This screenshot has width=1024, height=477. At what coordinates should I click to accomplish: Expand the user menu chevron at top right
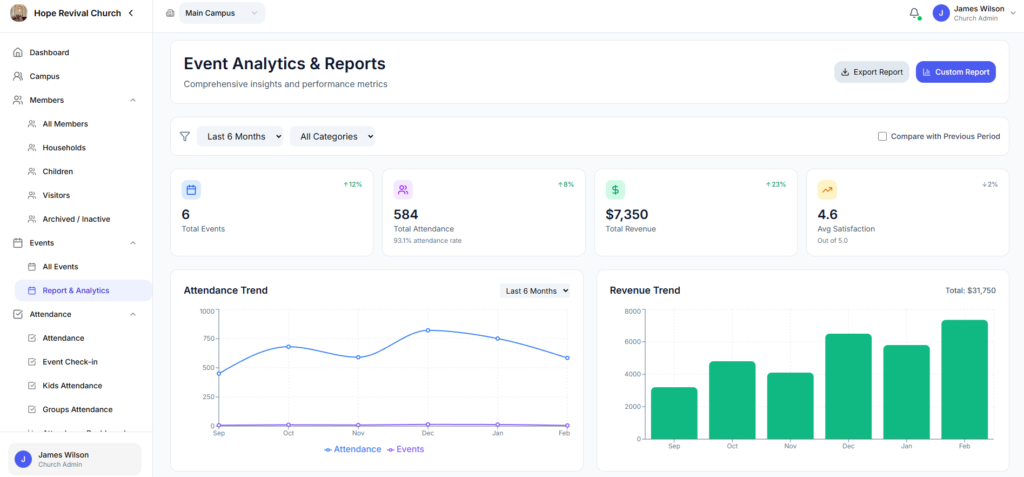(x=1013, y=13)
